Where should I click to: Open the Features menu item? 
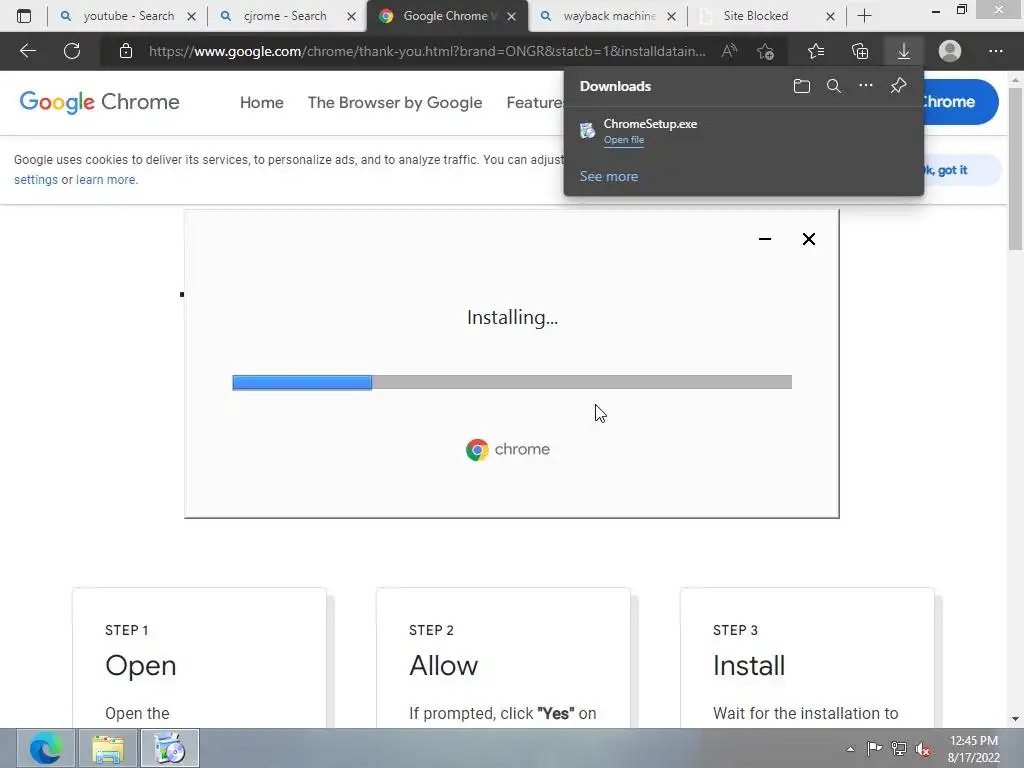[535, 103]
